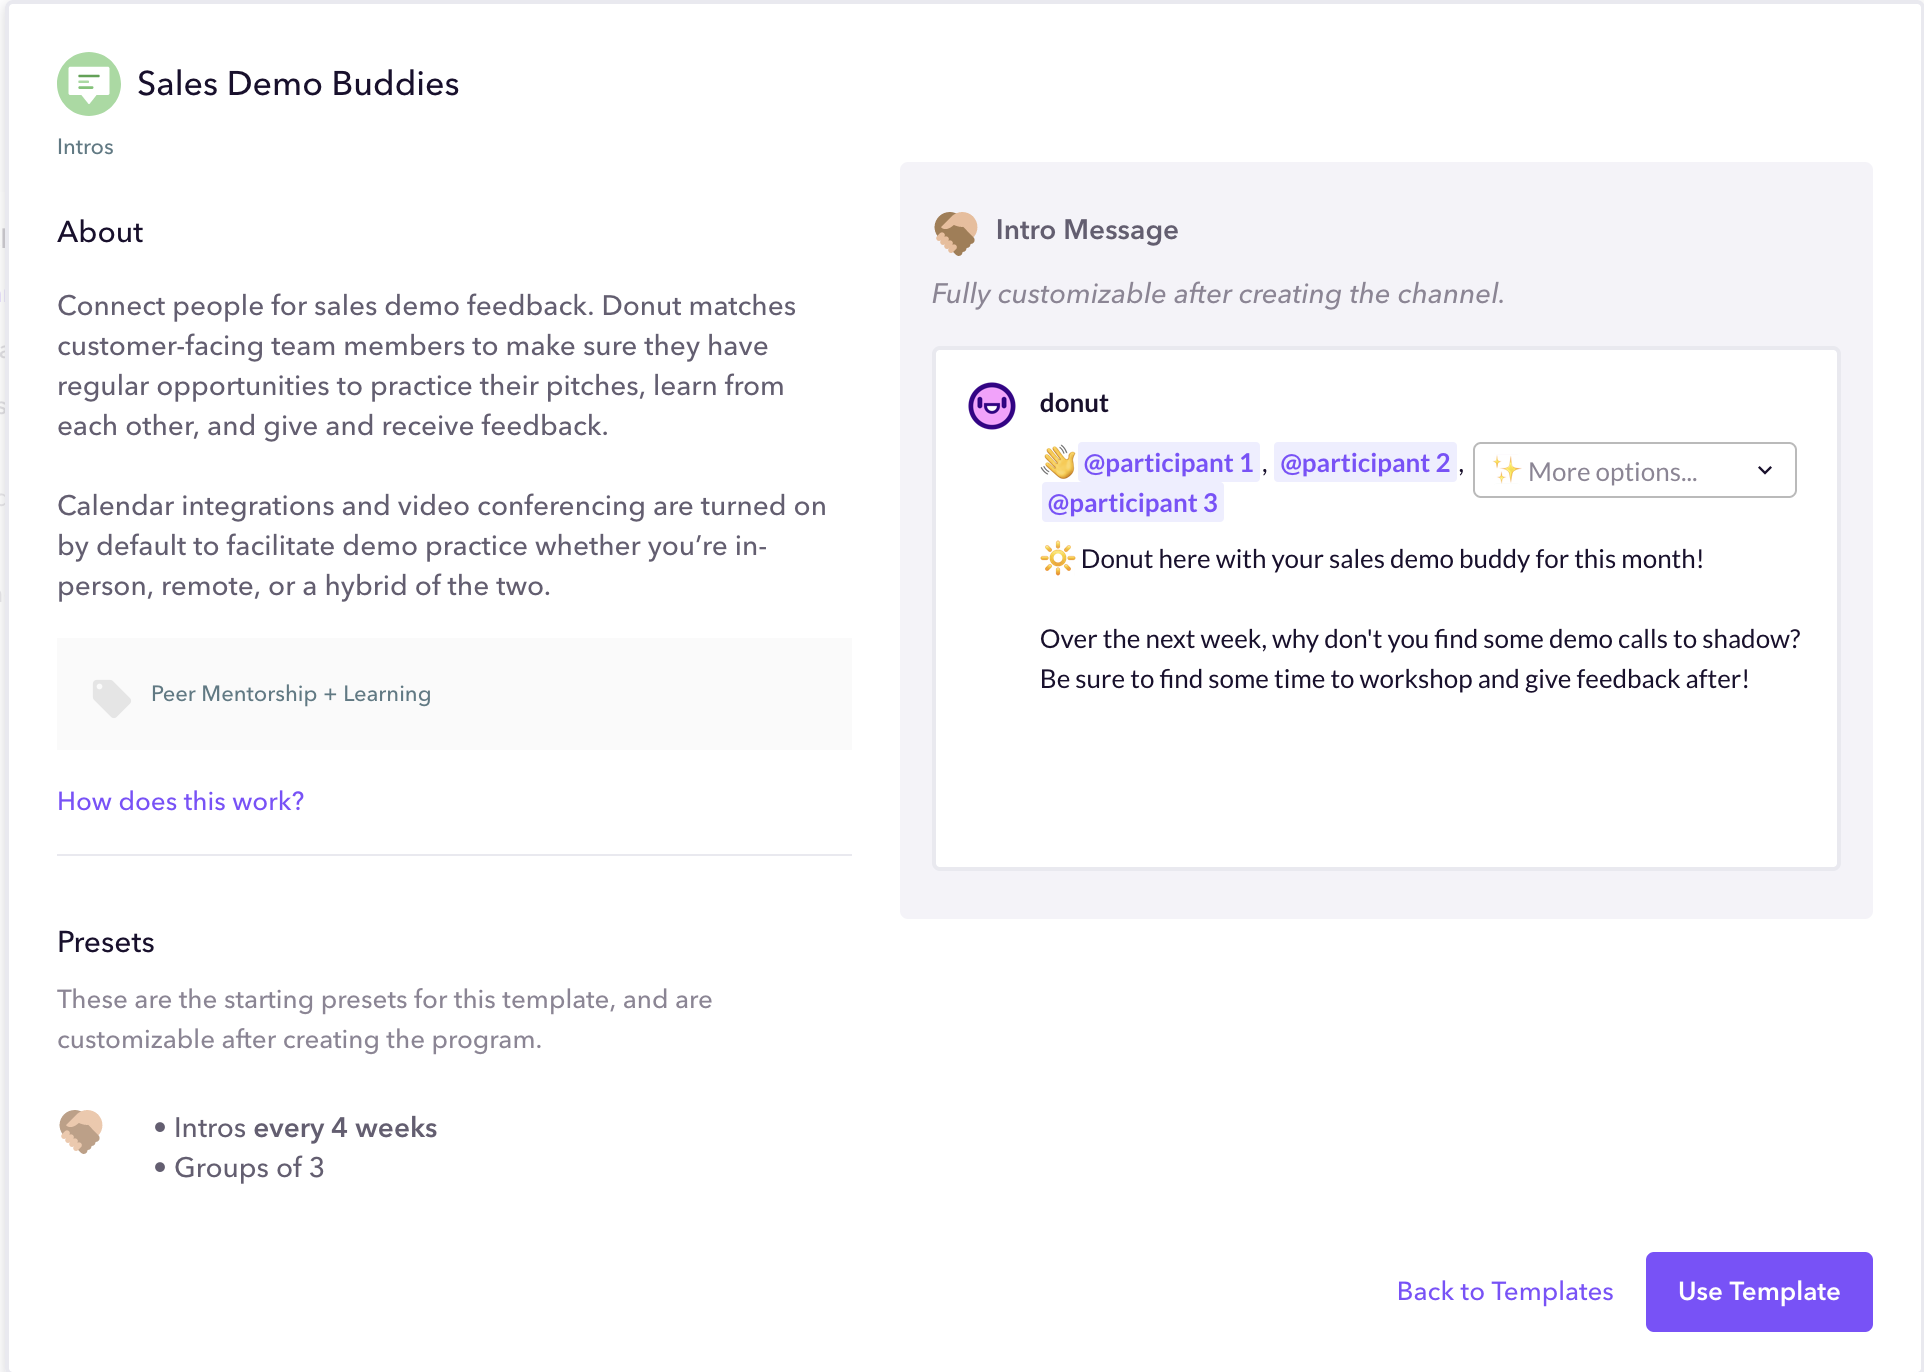1924x1372 pixels.
Task: Click Donut here with your sales demo buddy line
Action: [x=1392, y=559]
